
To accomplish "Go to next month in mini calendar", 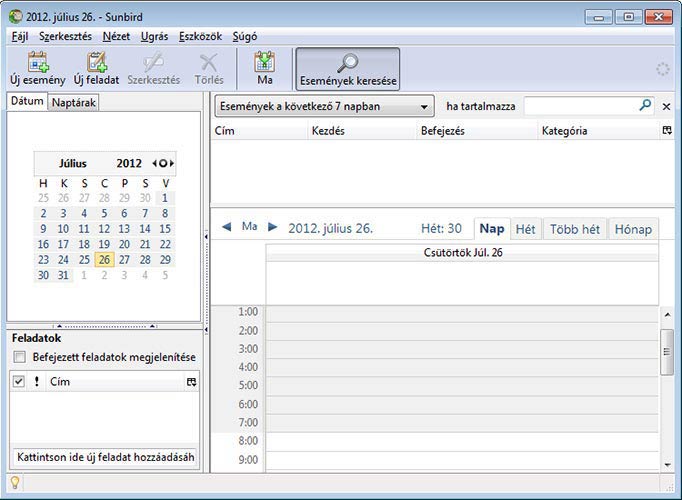I will tap(172, 163).
